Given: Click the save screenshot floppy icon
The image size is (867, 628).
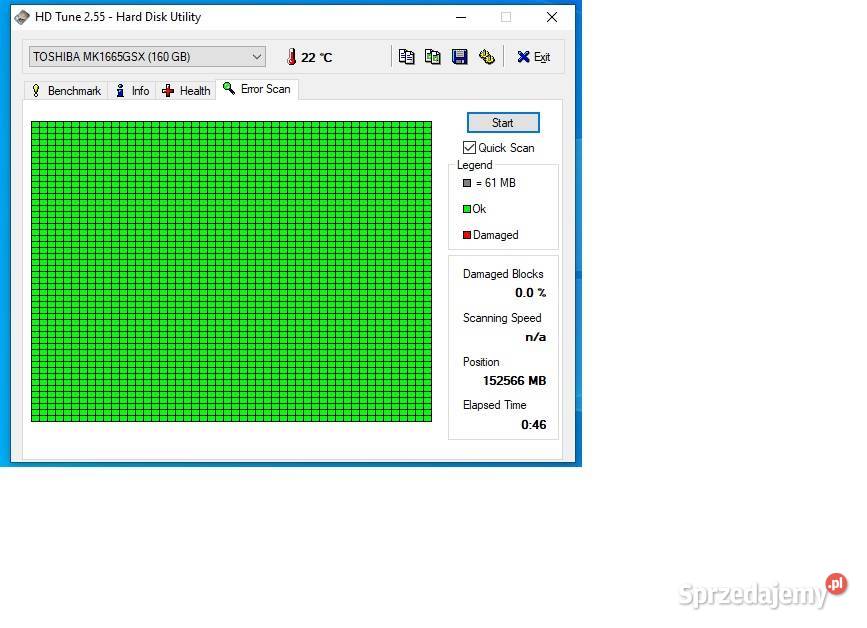Looking at the screenshot, I should pos(459,57).
